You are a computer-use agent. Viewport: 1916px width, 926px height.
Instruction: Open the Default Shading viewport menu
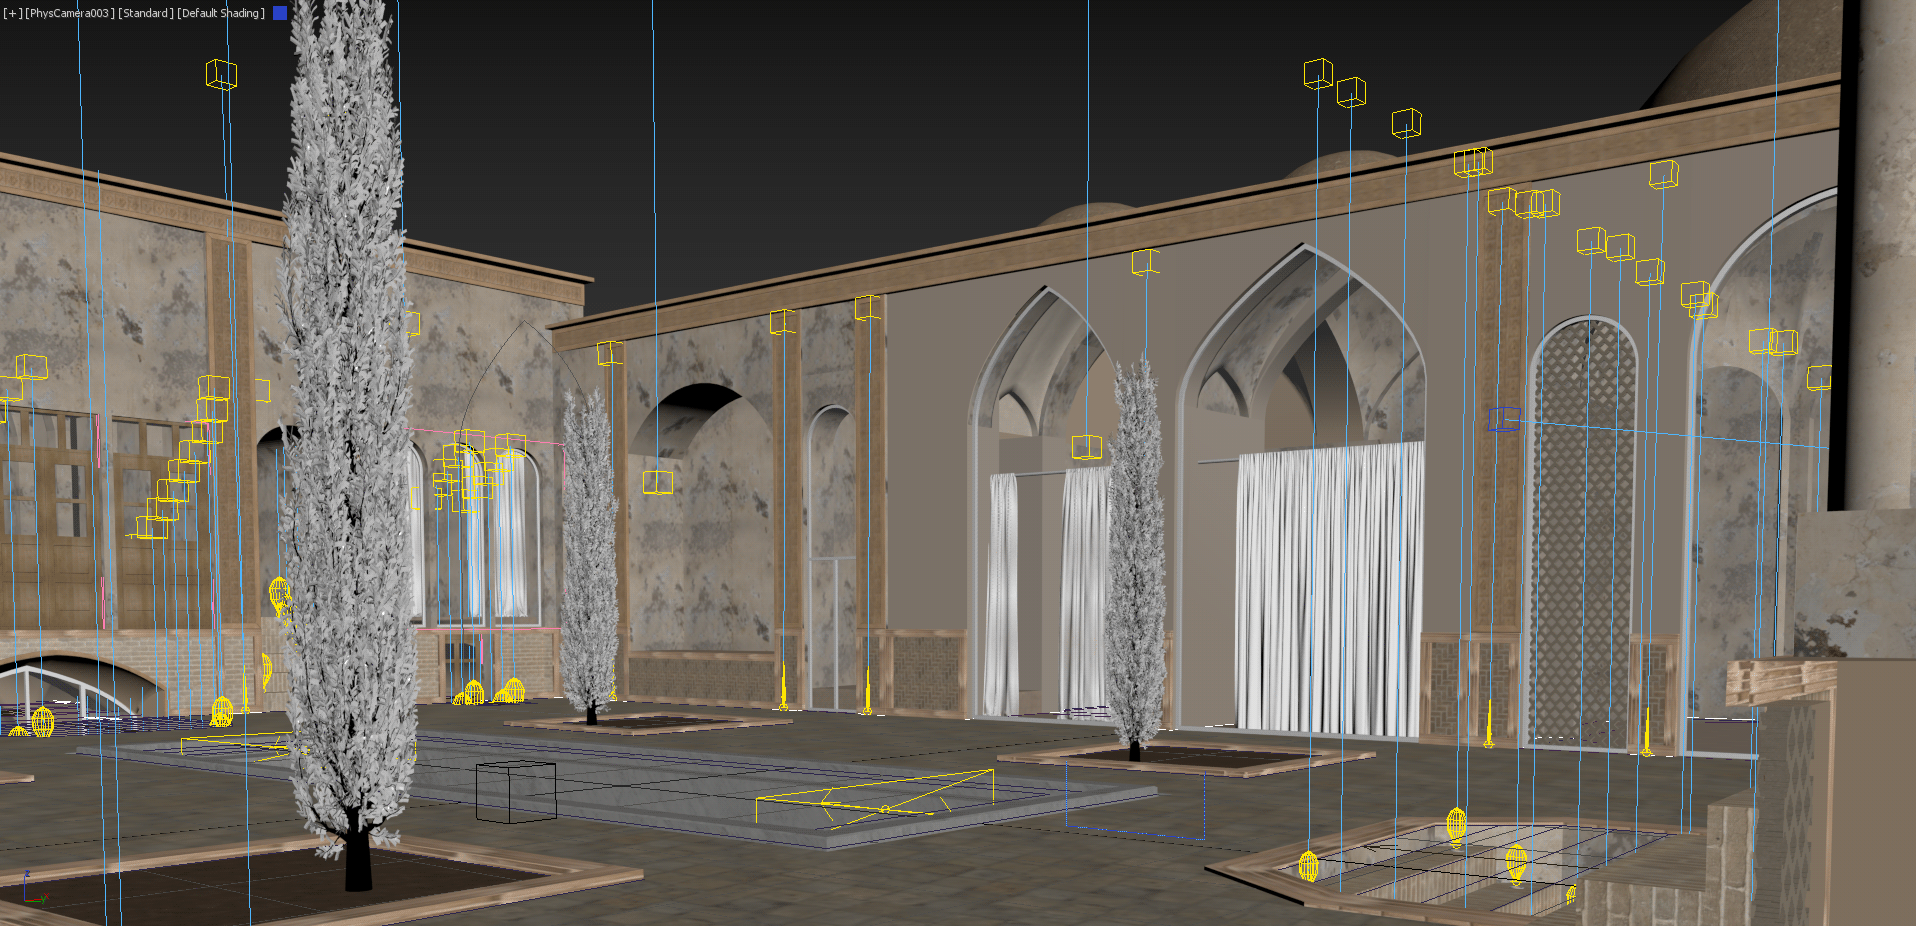tap(221, 13)
